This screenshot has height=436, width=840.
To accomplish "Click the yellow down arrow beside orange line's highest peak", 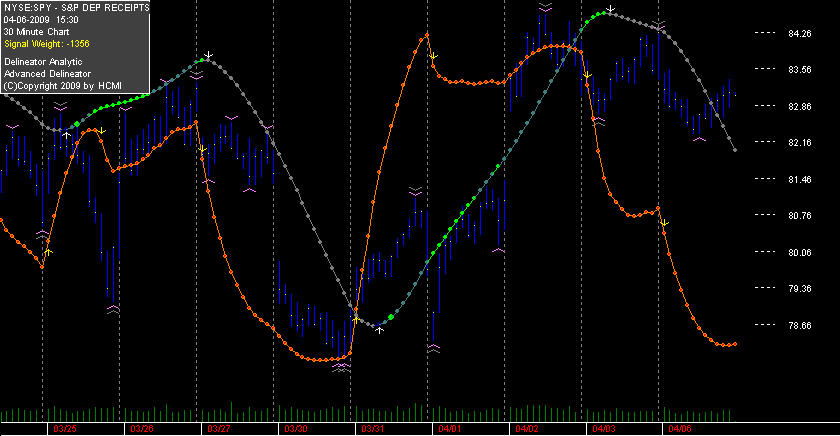I will 434,56.
